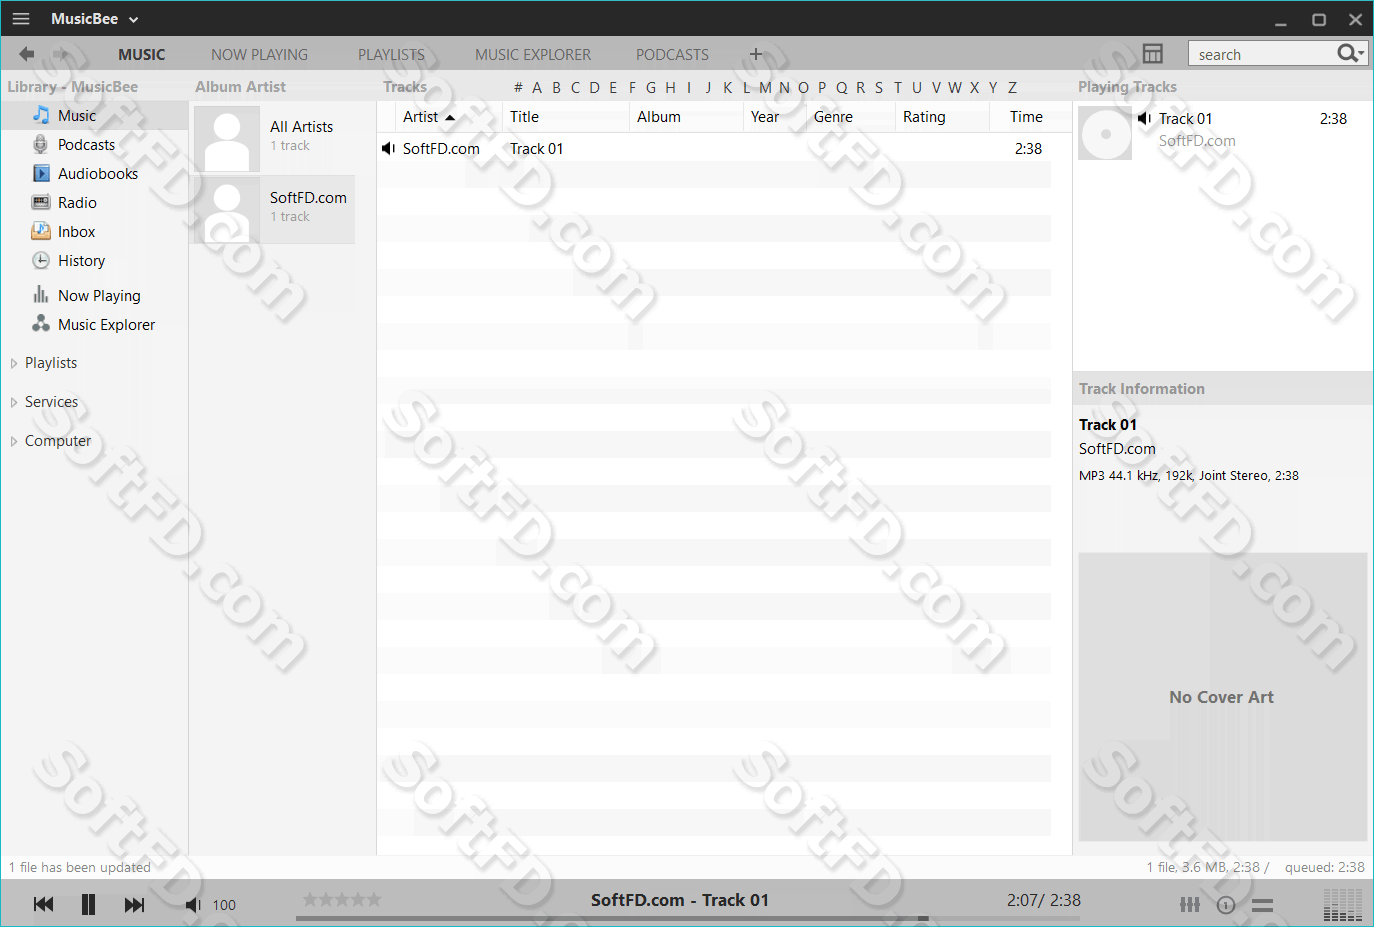Click the spectrum visualizer icon

coord(1342,903)
